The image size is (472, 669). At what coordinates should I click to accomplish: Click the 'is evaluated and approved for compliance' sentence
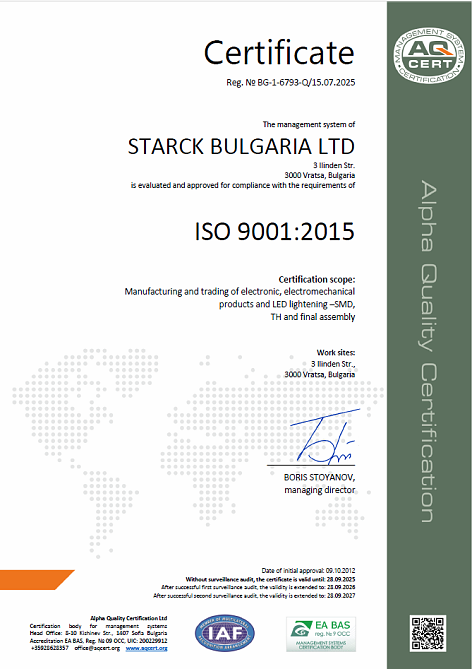pos(242,186)
